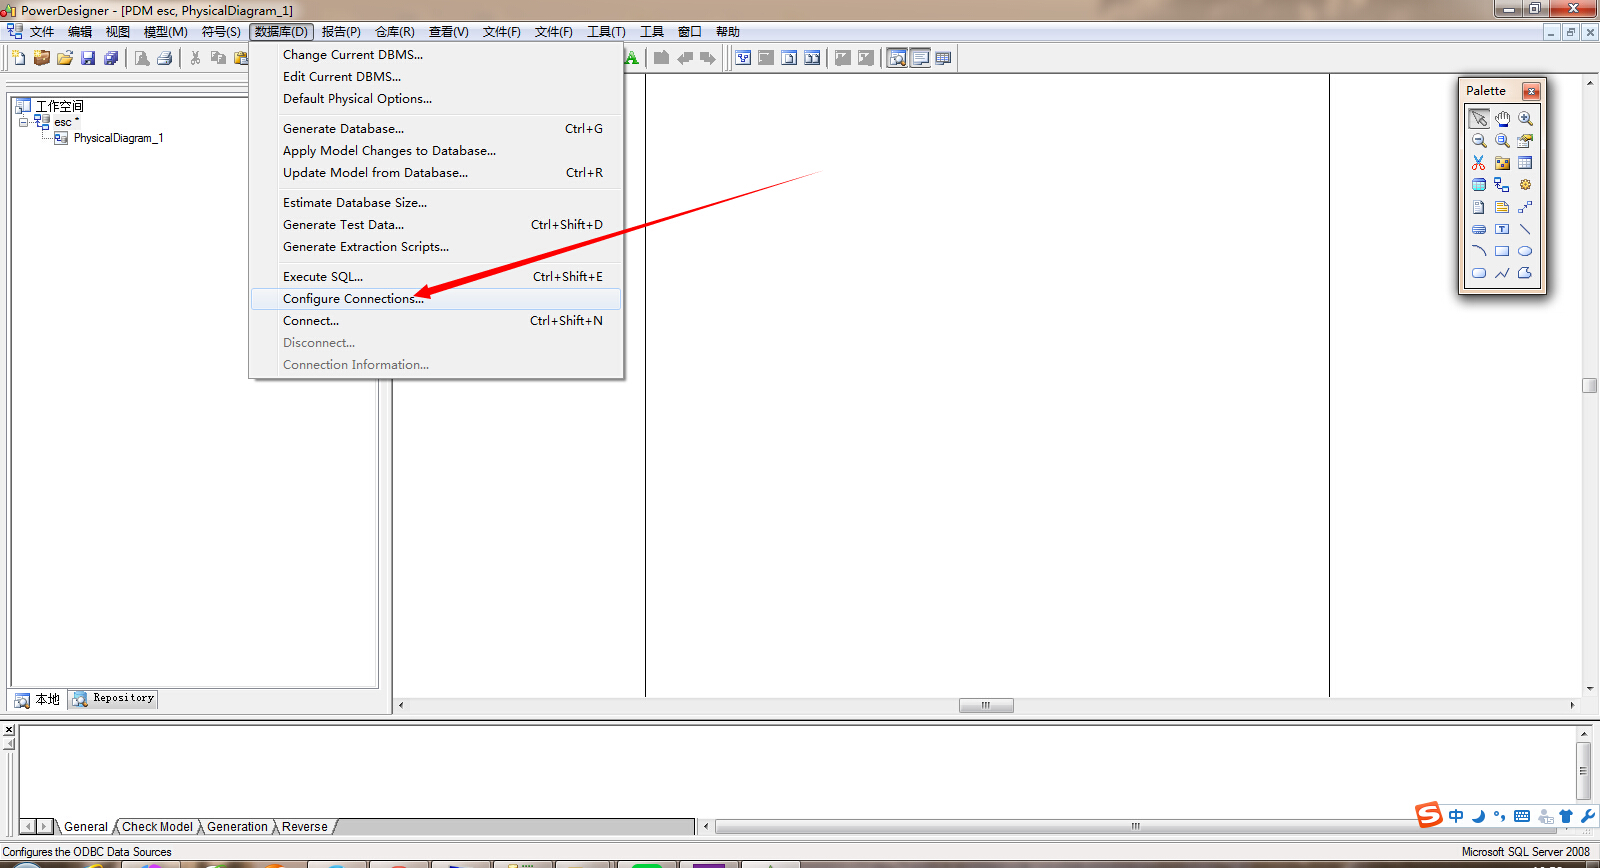Switch to the Check Model output tab

point(157,827)
